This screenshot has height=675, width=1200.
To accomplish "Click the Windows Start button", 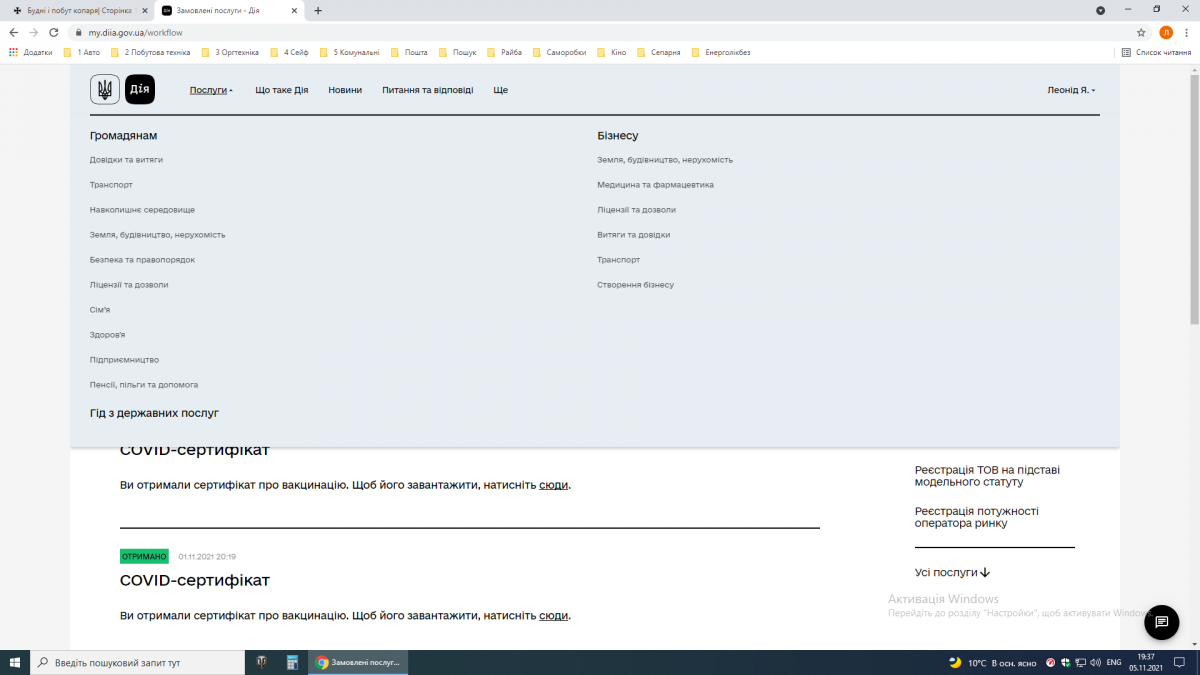I will [15, 662].
